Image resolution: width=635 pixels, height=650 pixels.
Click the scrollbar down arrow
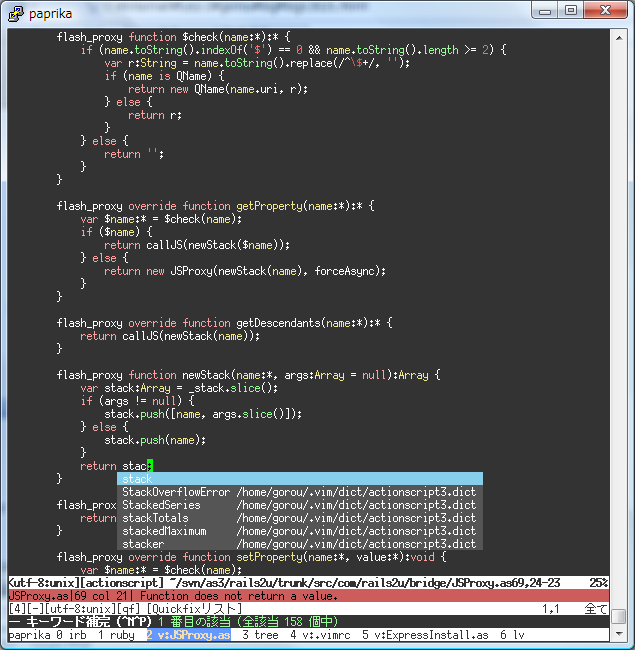coord(619,633)
